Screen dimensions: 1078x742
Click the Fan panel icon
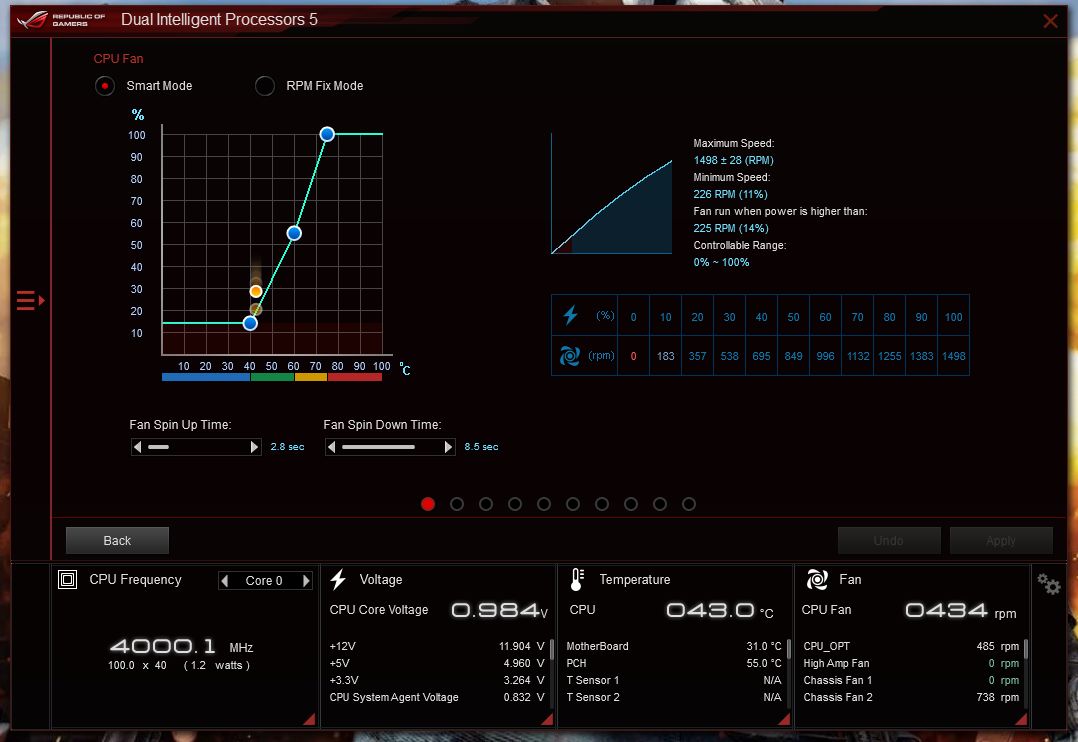click(x=817, y=580)
